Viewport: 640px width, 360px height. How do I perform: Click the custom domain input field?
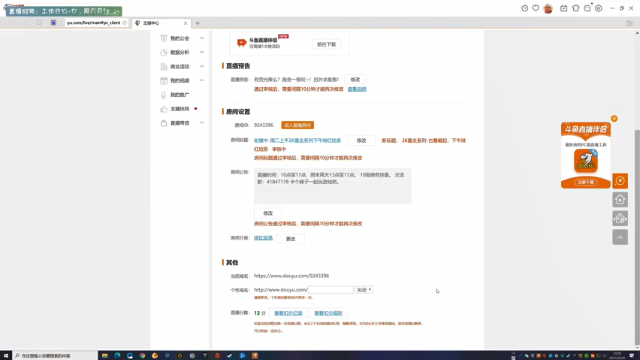(330, 290)
